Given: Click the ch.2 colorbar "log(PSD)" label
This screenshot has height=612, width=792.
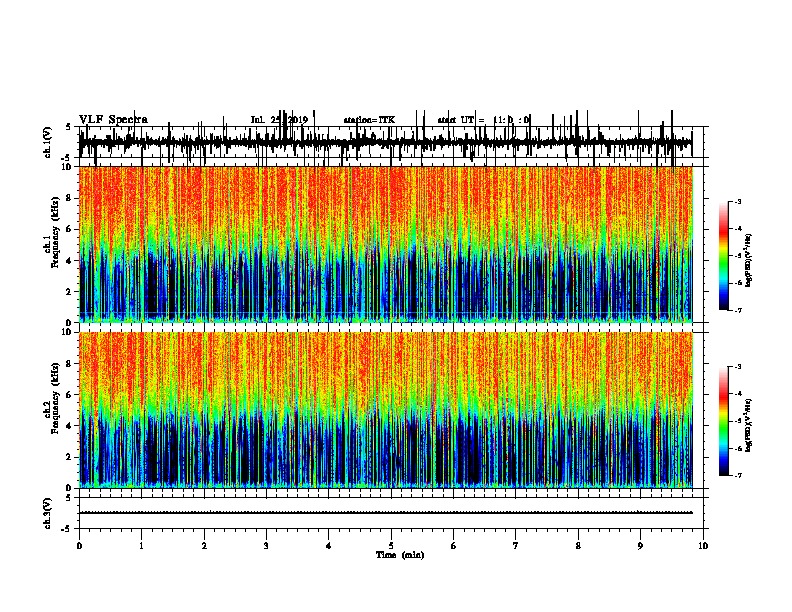Looking at the screenshot, I should [x=748, y=425].
